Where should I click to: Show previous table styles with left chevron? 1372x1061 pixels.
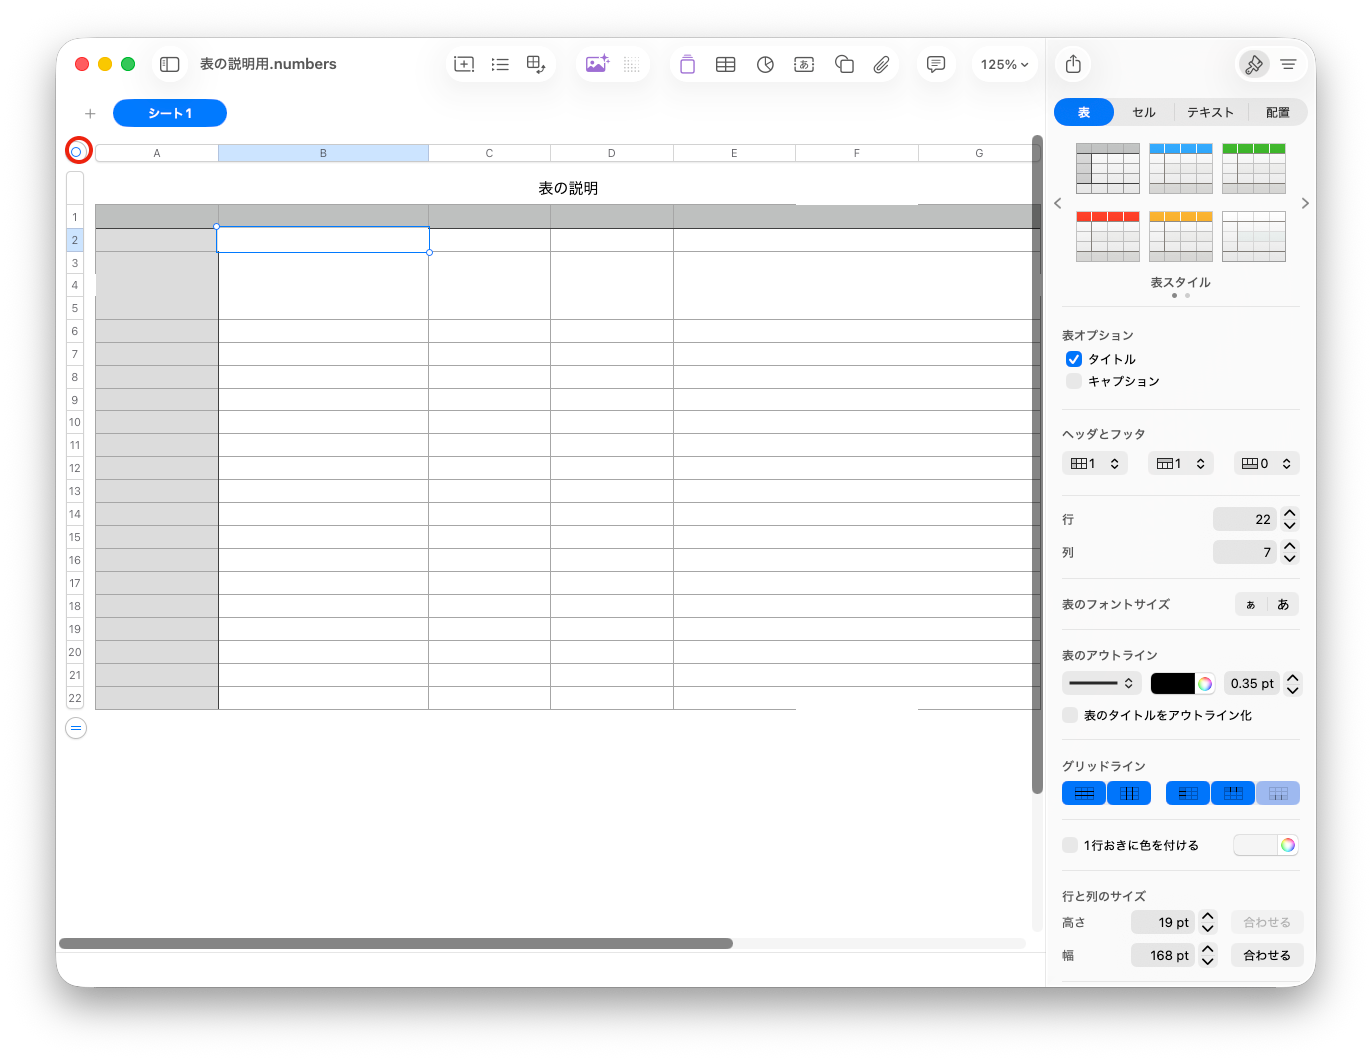click(x=1058, y=203)
